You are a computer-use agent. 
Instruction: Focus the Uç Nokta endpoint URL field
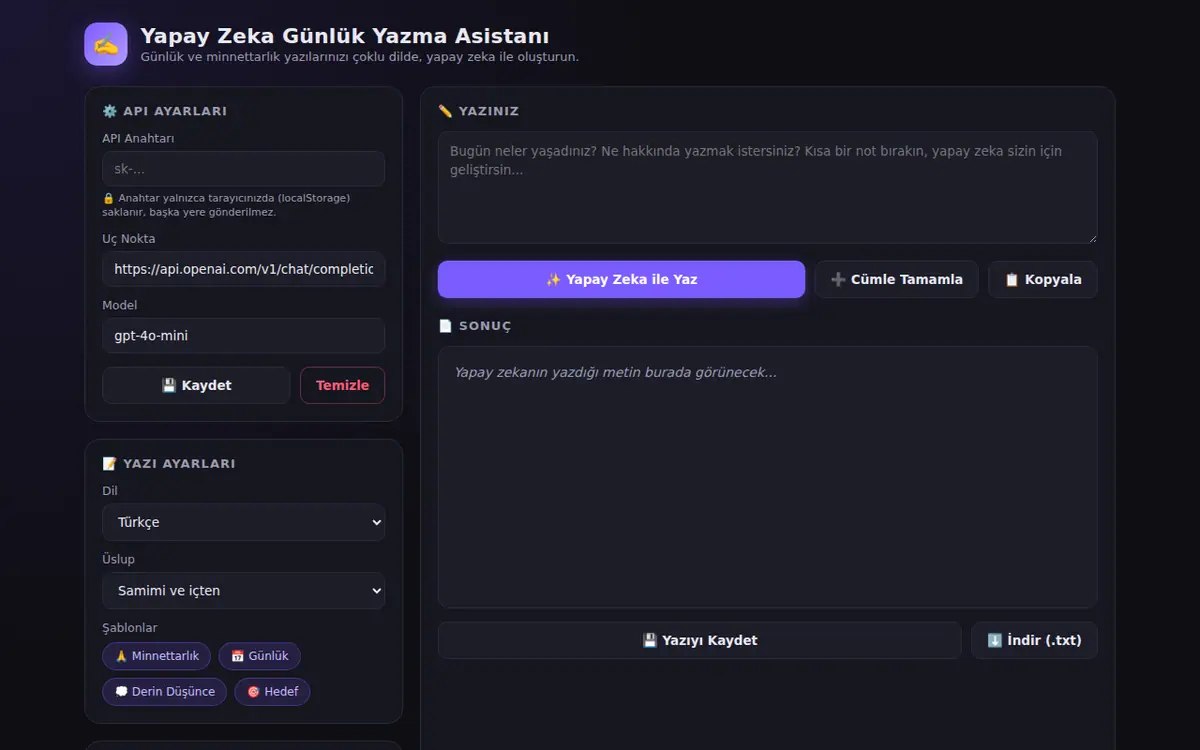tap(243, 269)
